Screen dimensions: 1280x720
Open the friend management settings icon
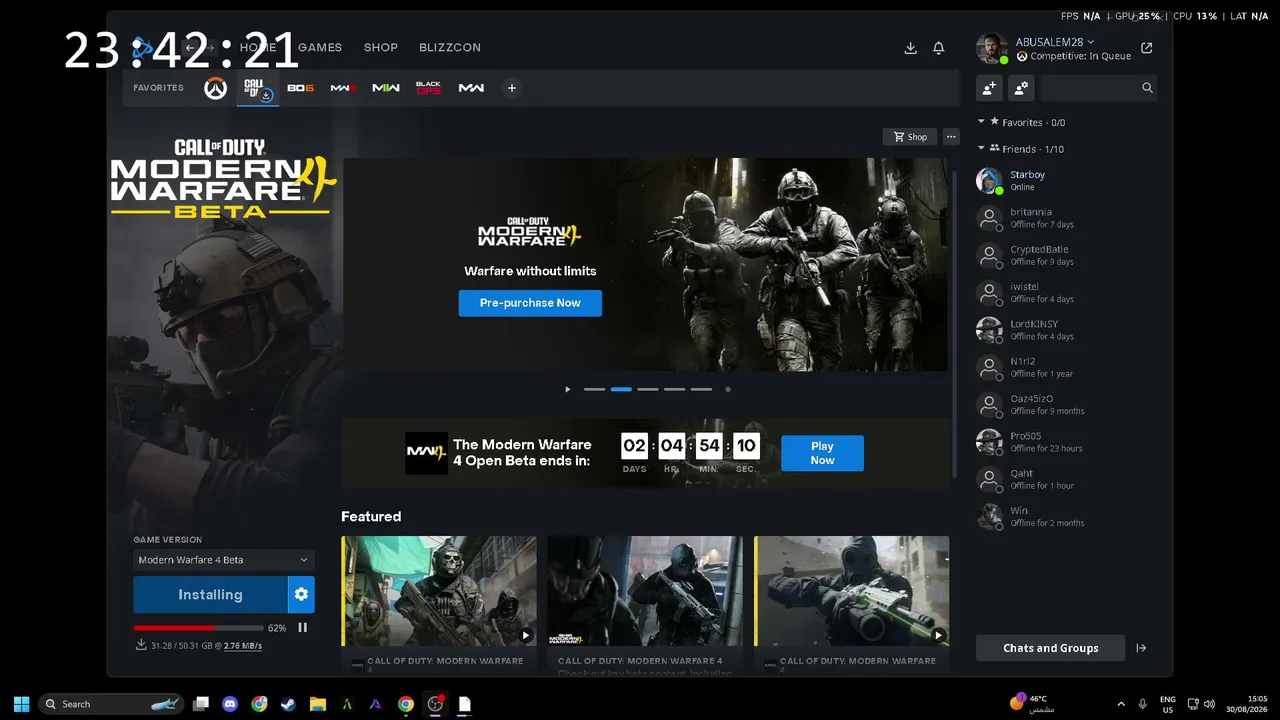1021,88
